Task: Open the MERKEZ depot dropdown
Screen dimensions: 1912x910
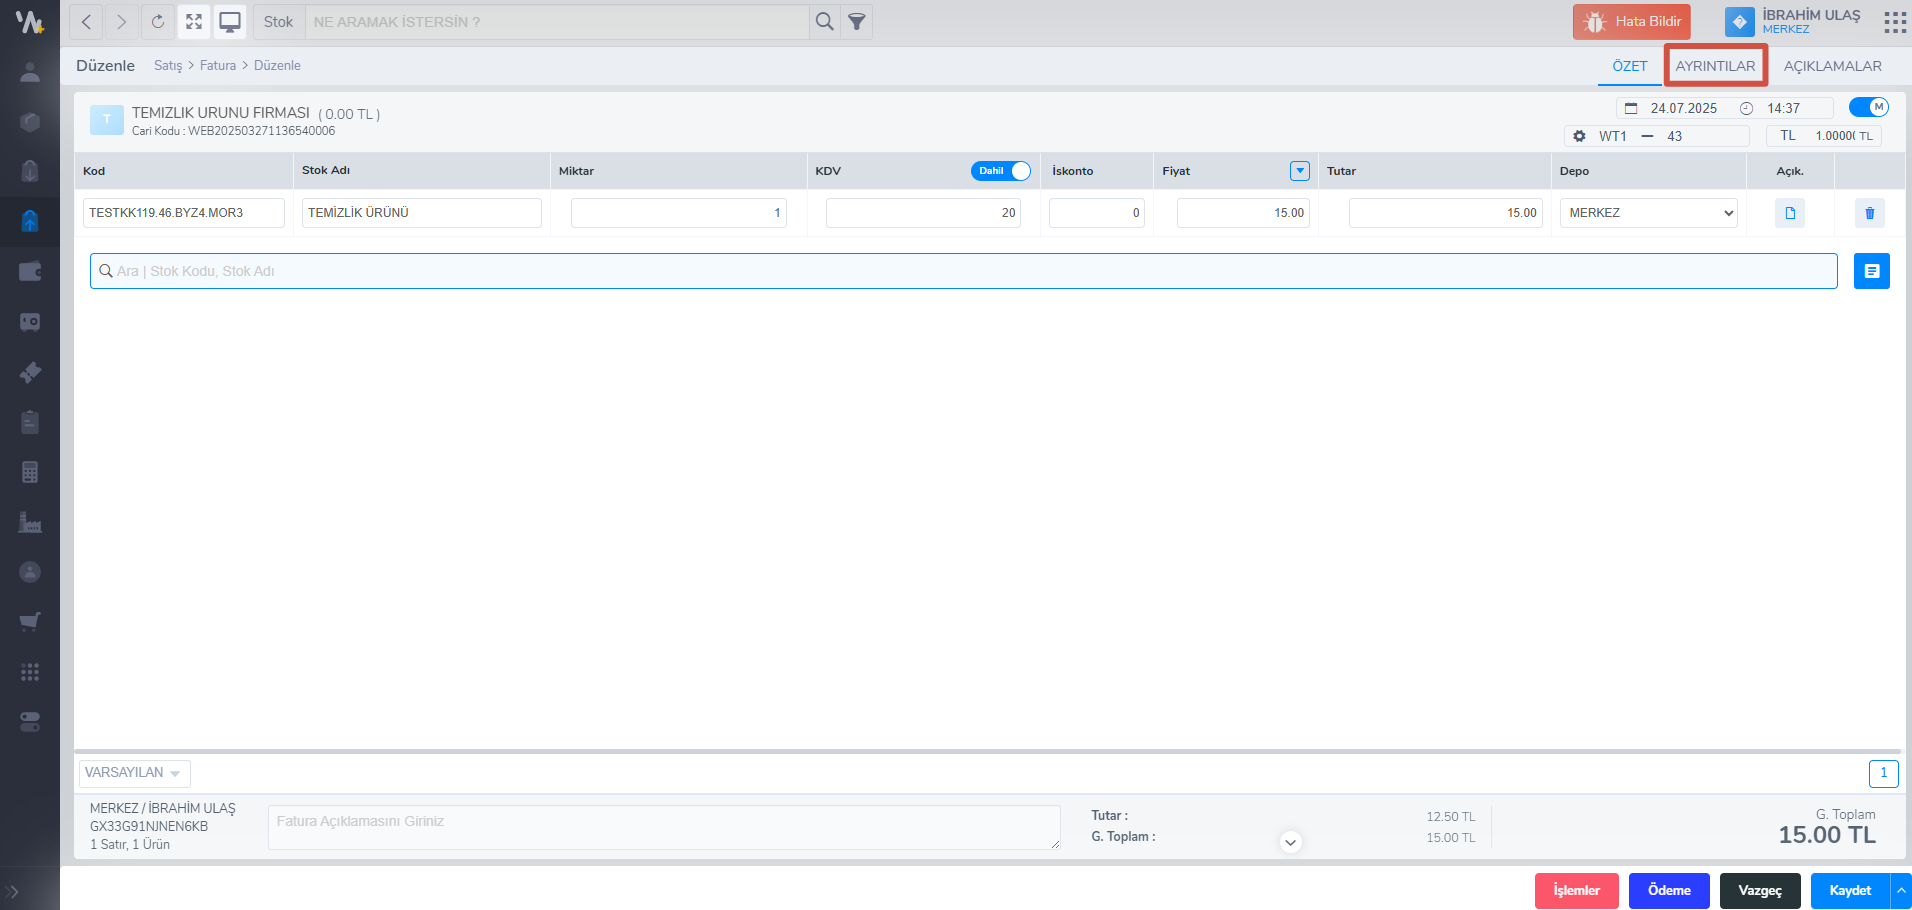Action: pyautogui.click(x=1648, y=213)
